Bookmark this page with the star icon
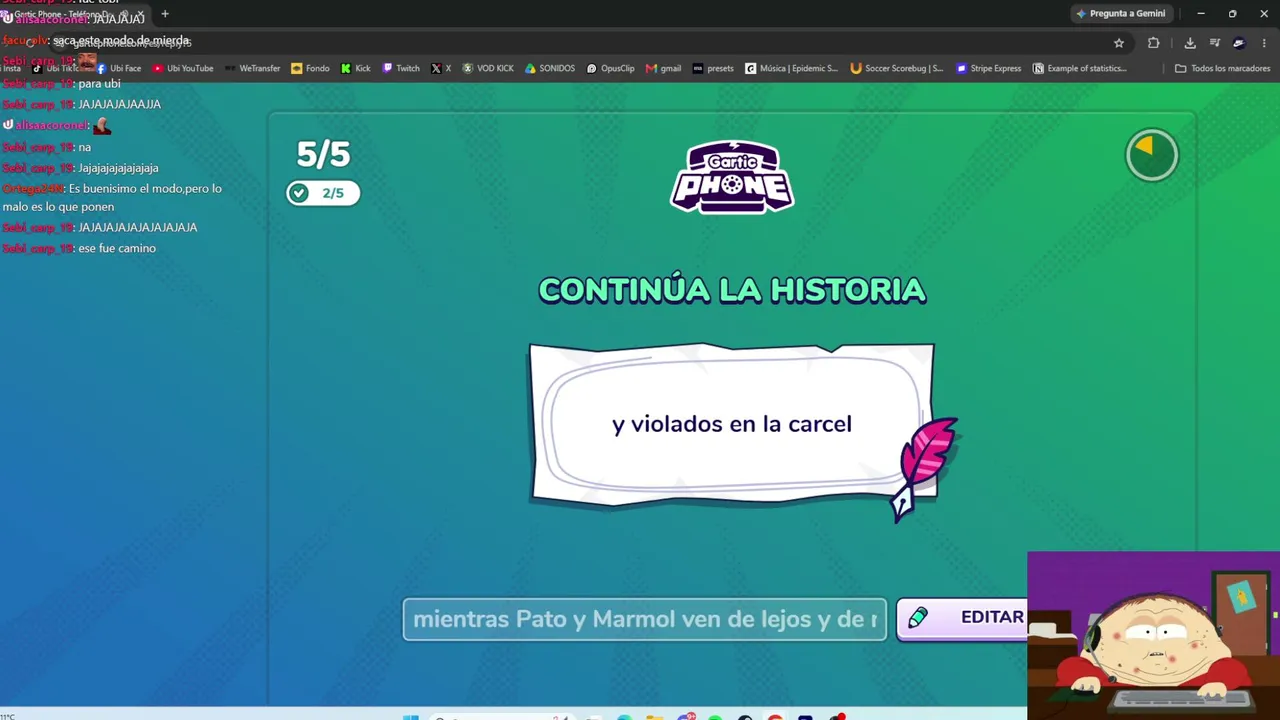 pos(1119,43)
